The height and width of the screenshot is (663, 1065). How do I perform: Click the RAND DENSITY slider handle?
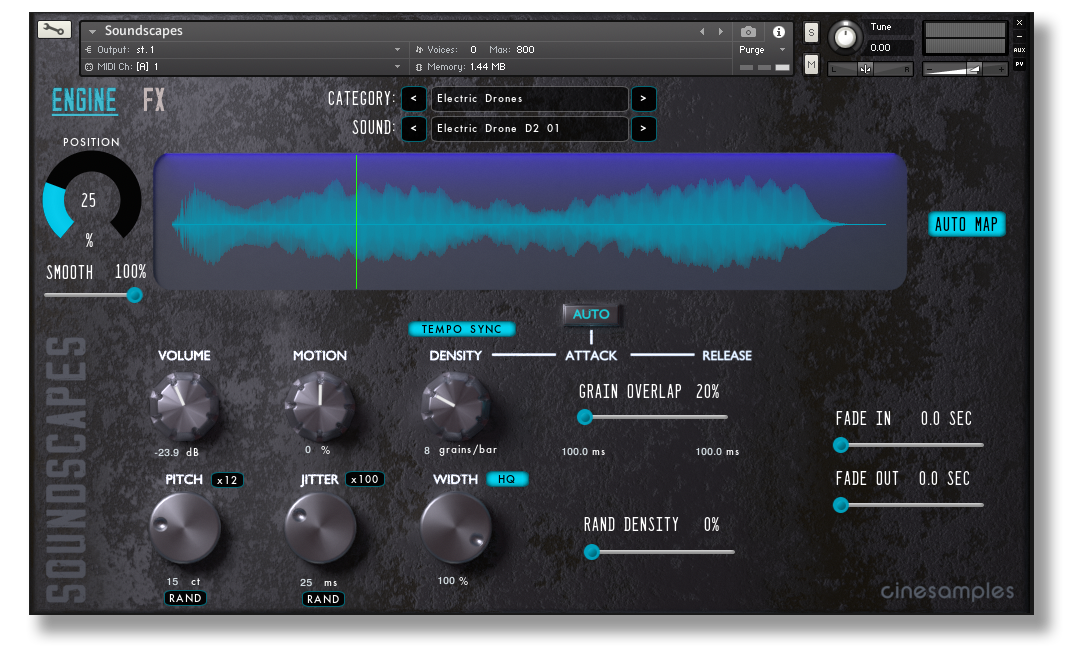pyautogui.click(x=592, y=552)
